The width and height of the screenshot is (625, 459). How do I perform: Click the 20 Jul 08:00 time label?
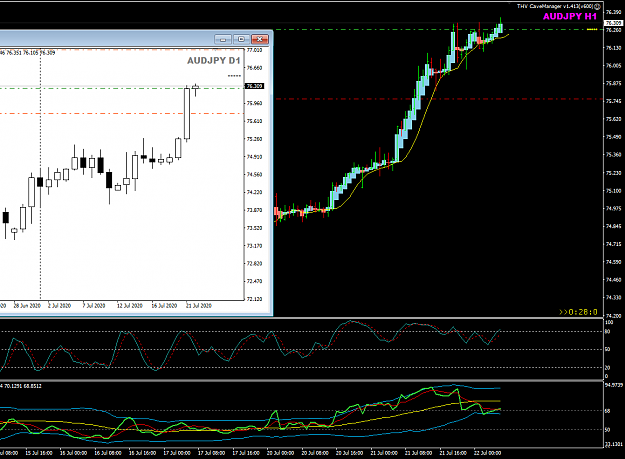(x=315, y=453)
